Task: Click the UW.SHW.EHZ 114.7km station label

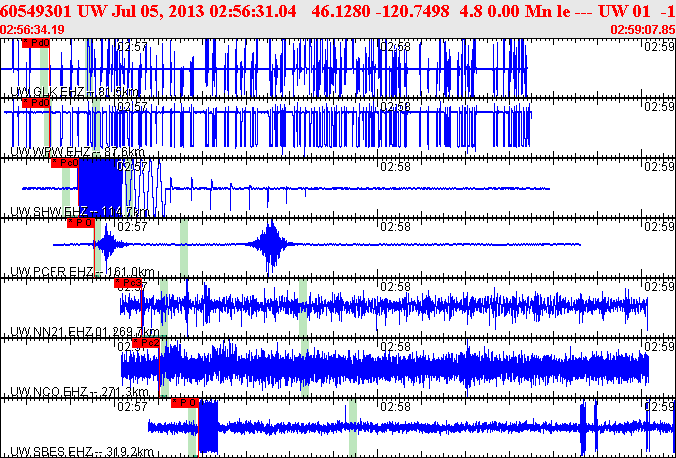Action: pos(72,212)
